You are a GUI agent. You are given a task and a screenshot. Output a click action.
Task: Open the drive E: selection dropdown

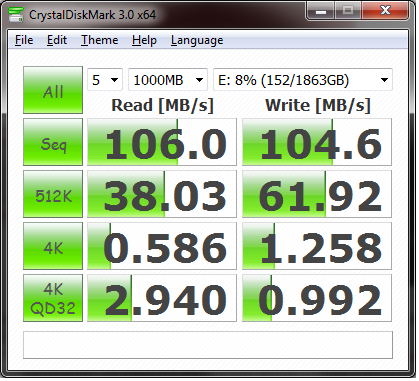pos(303,80)
